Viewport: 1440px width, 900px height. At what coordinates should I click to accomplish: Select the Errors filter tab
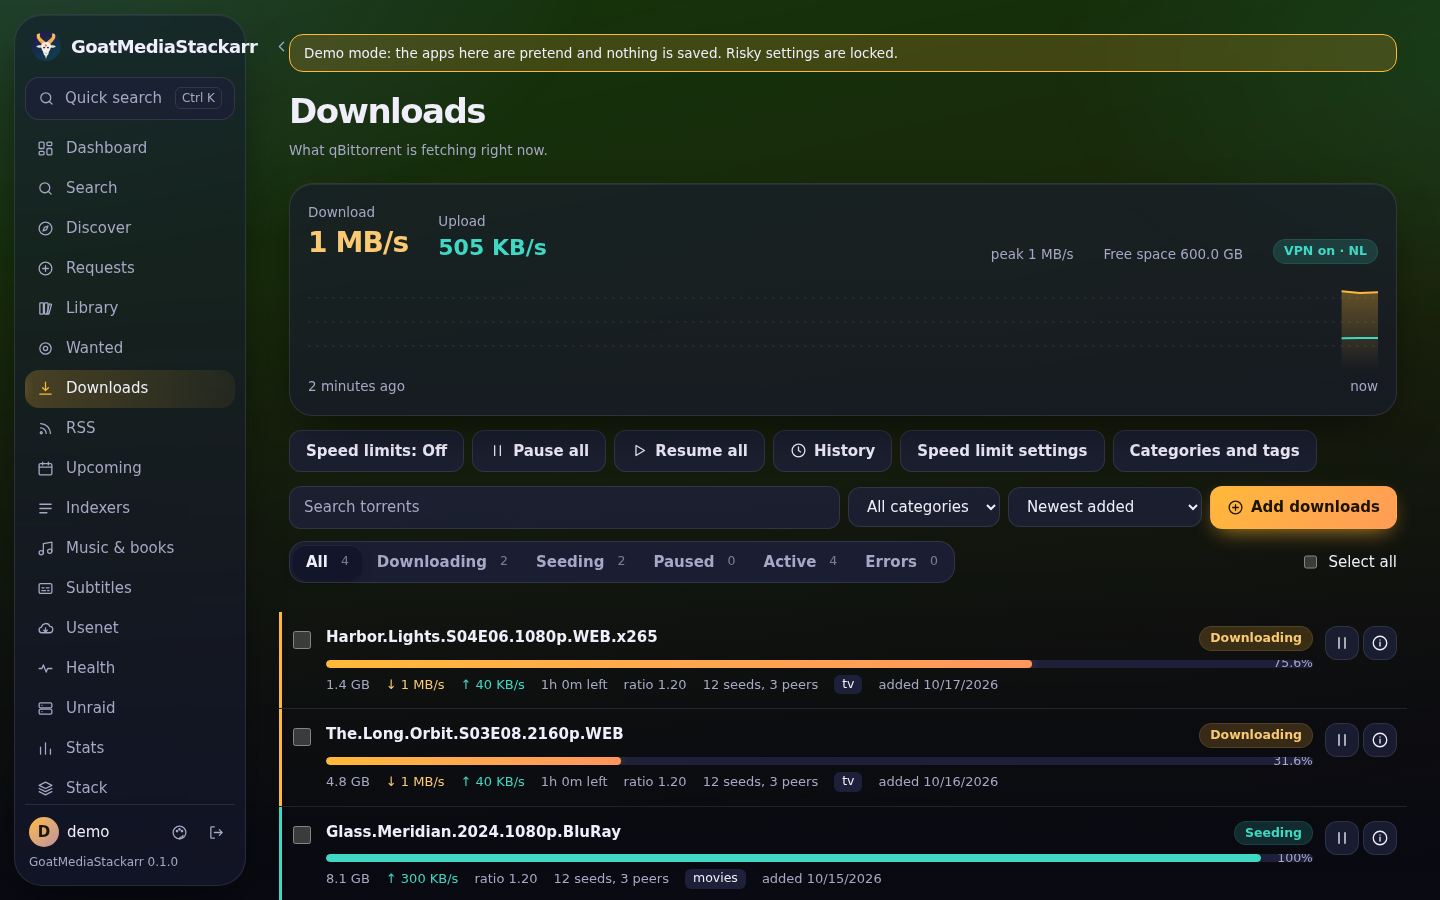(901, 562)
